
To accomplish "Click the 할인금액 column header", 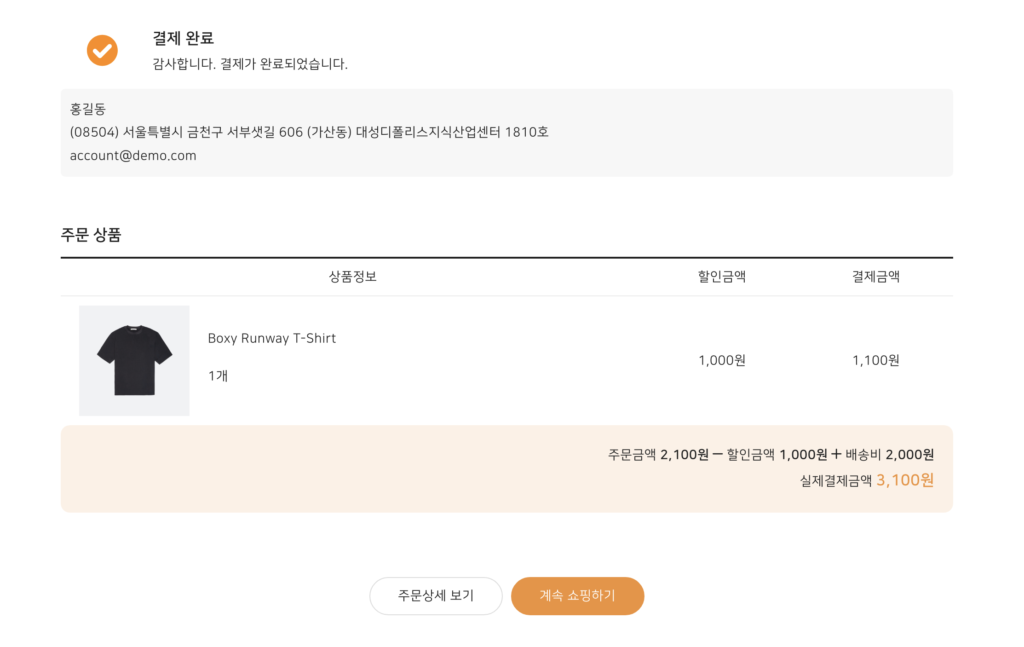I will click(722, 277).
